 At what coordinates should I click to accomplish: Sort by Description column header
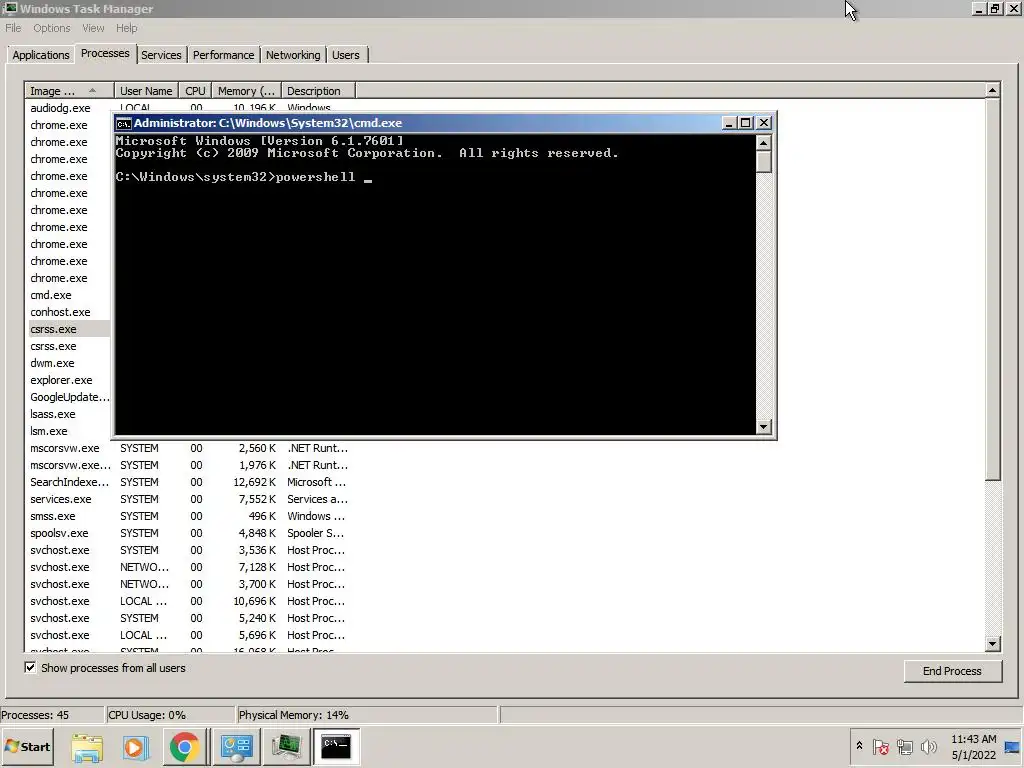318,91
